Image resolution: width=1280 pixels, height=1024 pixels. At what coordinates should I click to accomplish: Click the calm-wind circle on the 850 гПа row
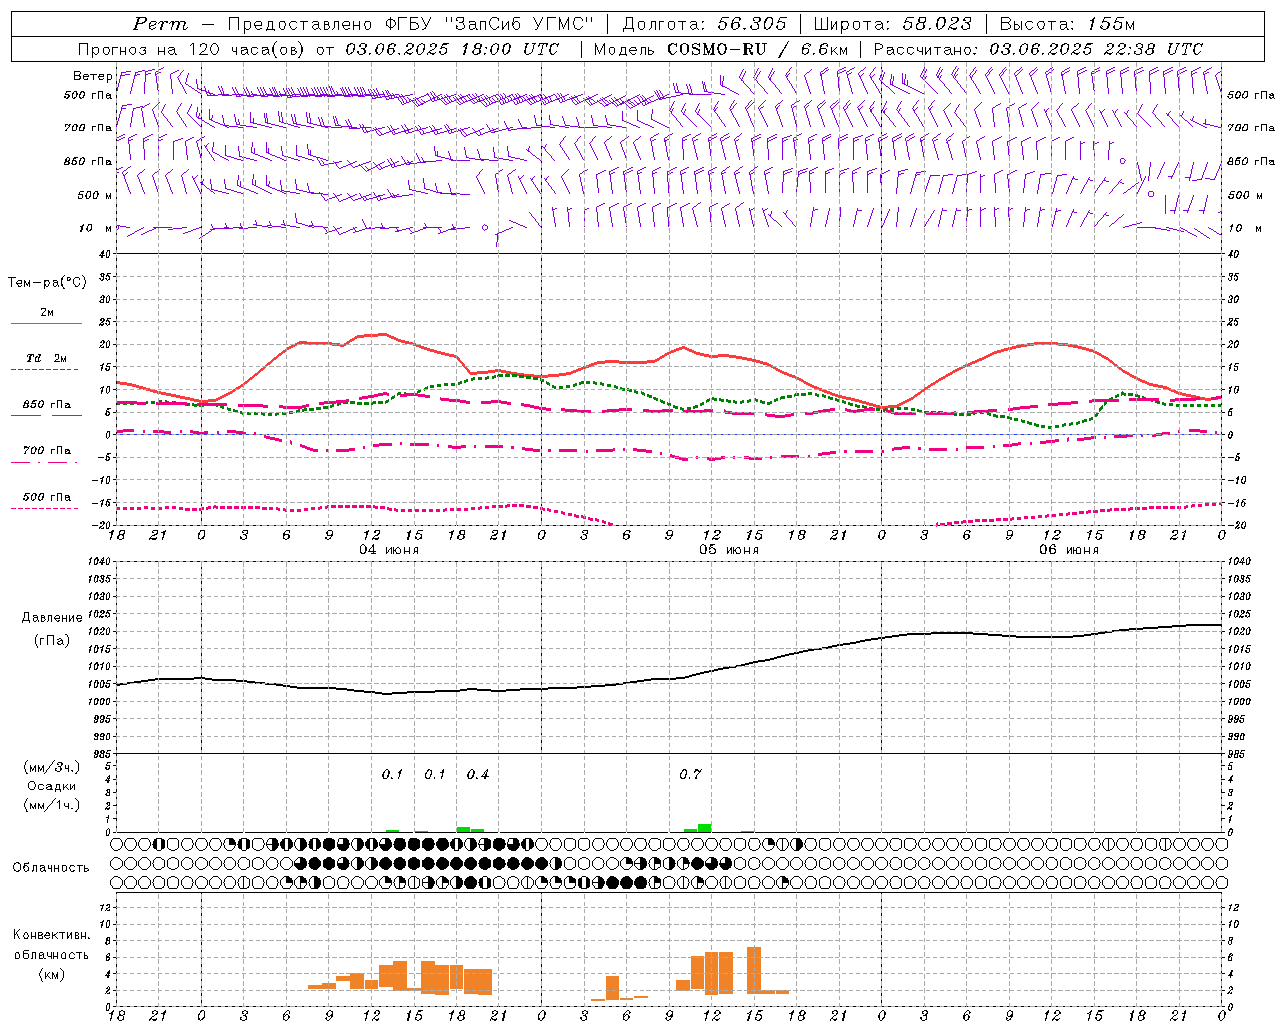click(1122, 161)
